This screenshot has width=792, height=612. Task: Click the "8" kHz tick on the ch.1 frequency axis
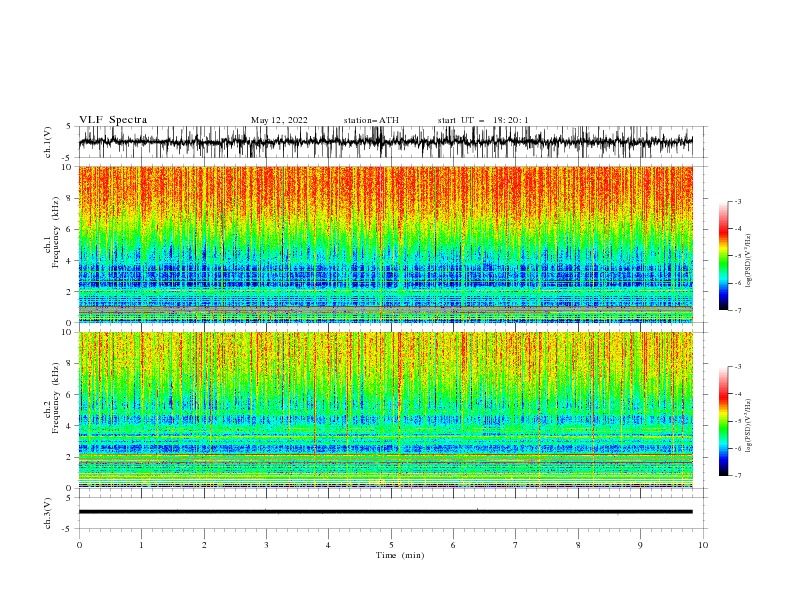coord(70,198)
